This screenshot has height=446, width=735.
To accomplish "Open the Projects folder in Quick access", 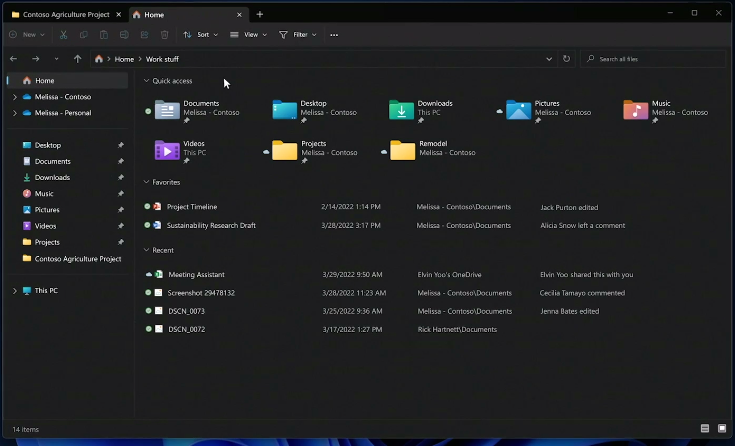I will (312, 151).
